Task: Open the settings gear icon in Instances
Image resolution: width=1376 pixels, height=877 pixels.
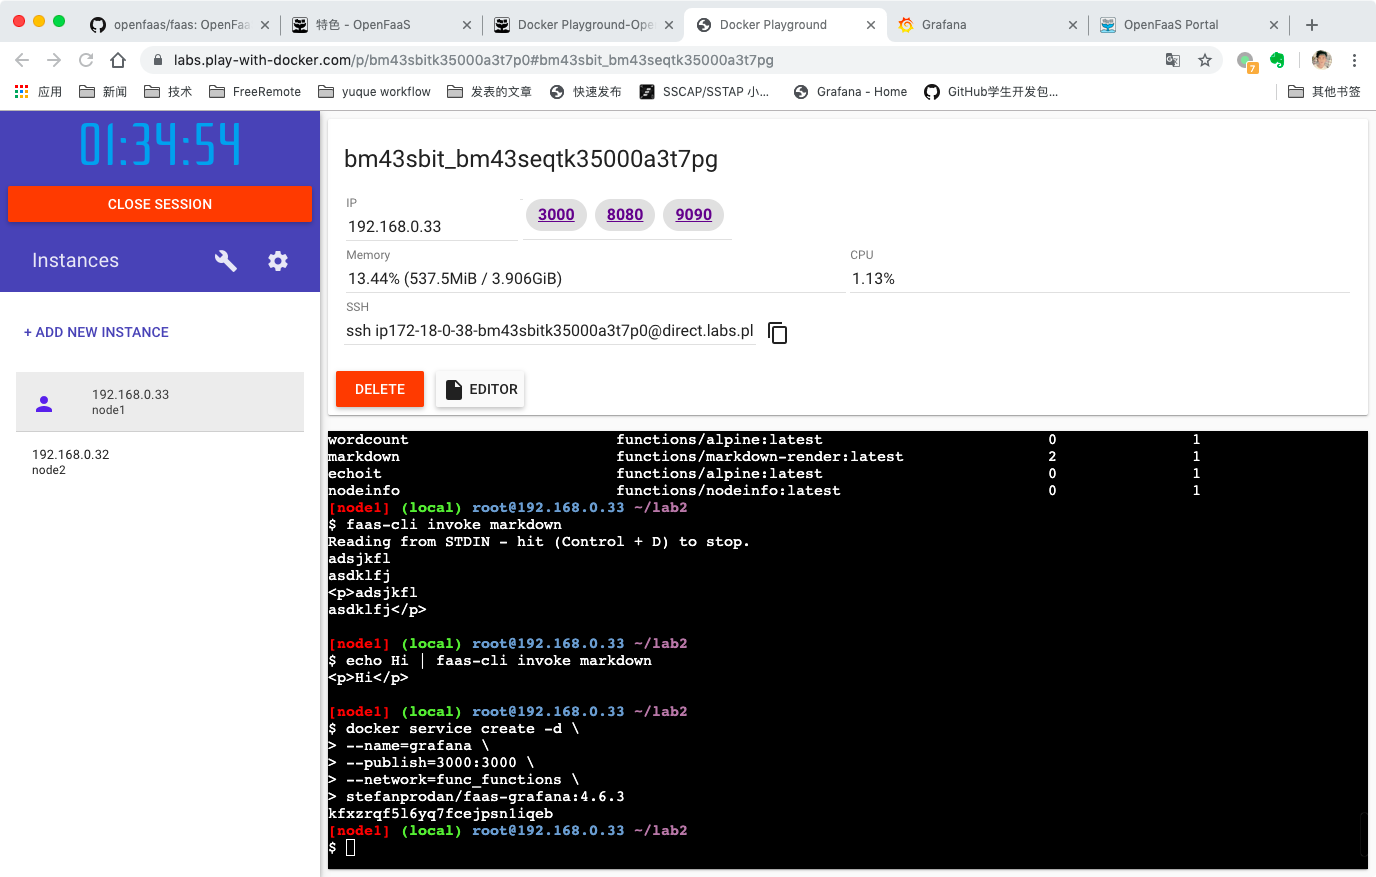Action: [x=278, y=261]
